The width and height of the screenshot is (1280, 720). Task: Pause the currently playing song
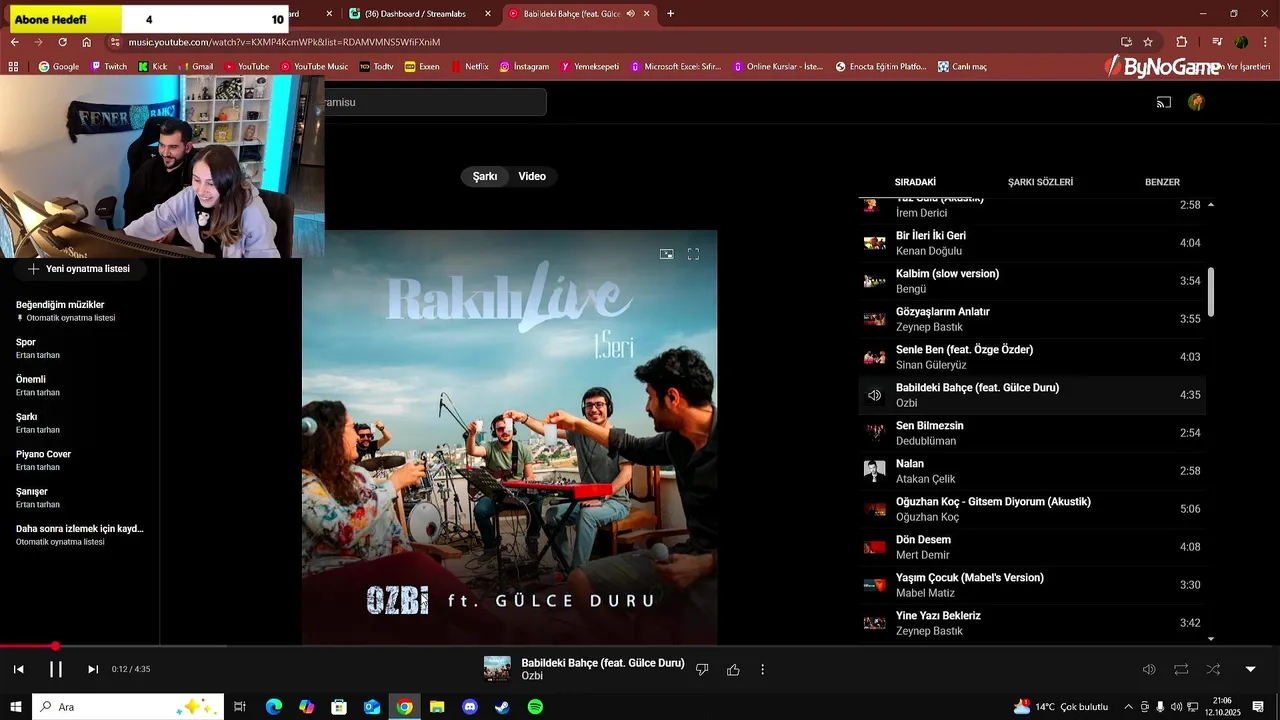56,669
